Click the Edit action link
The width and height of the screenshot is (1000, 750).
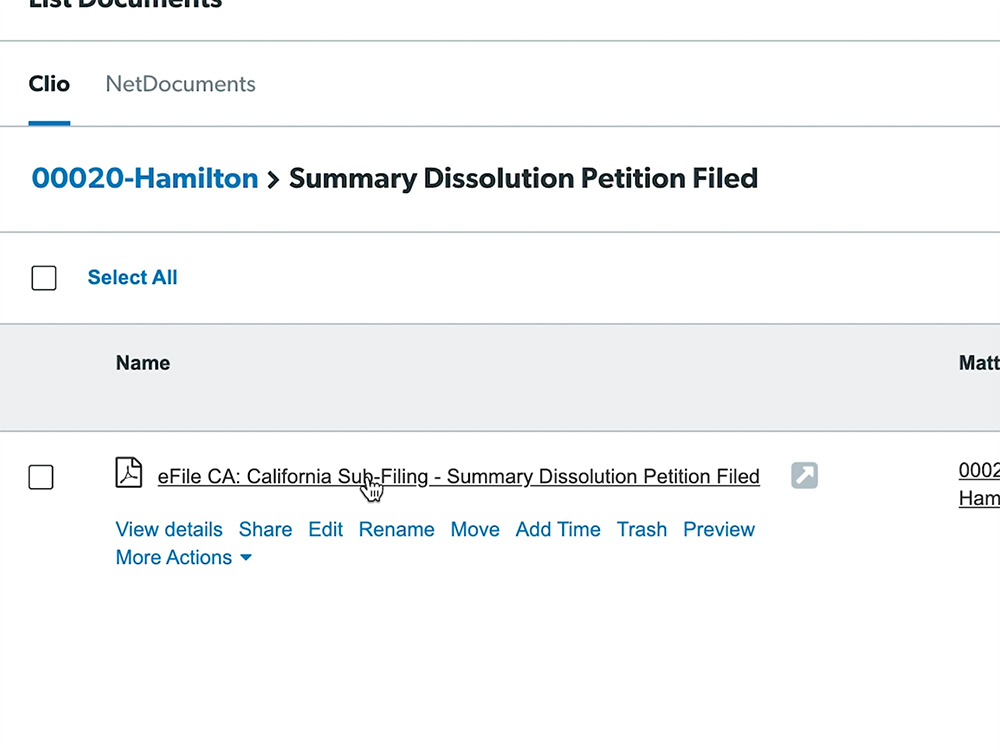pyautogui.click(x=325, y=530)
